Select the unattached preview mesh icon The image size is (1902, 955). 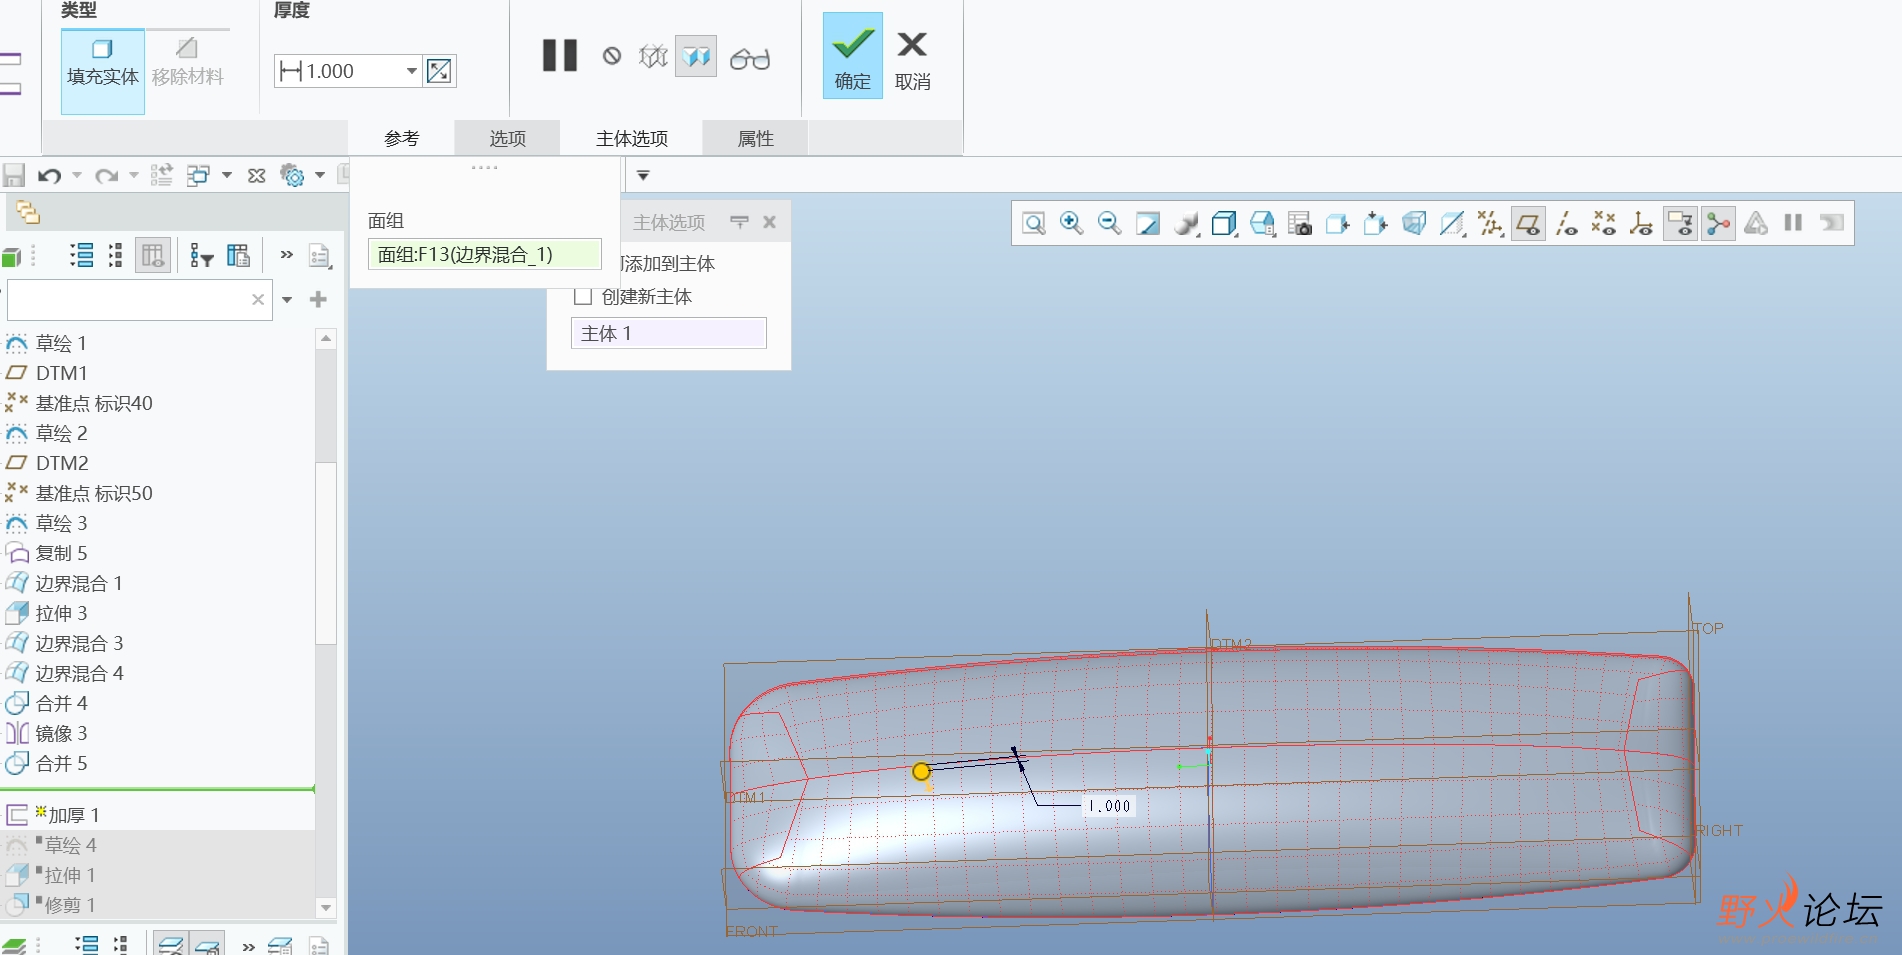click(x=653, y=57)
